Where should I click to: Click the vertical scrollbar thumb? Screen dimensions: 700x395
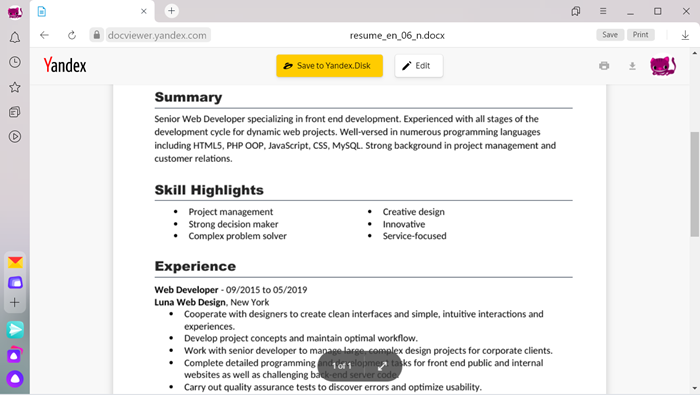[x=694, y=184]
